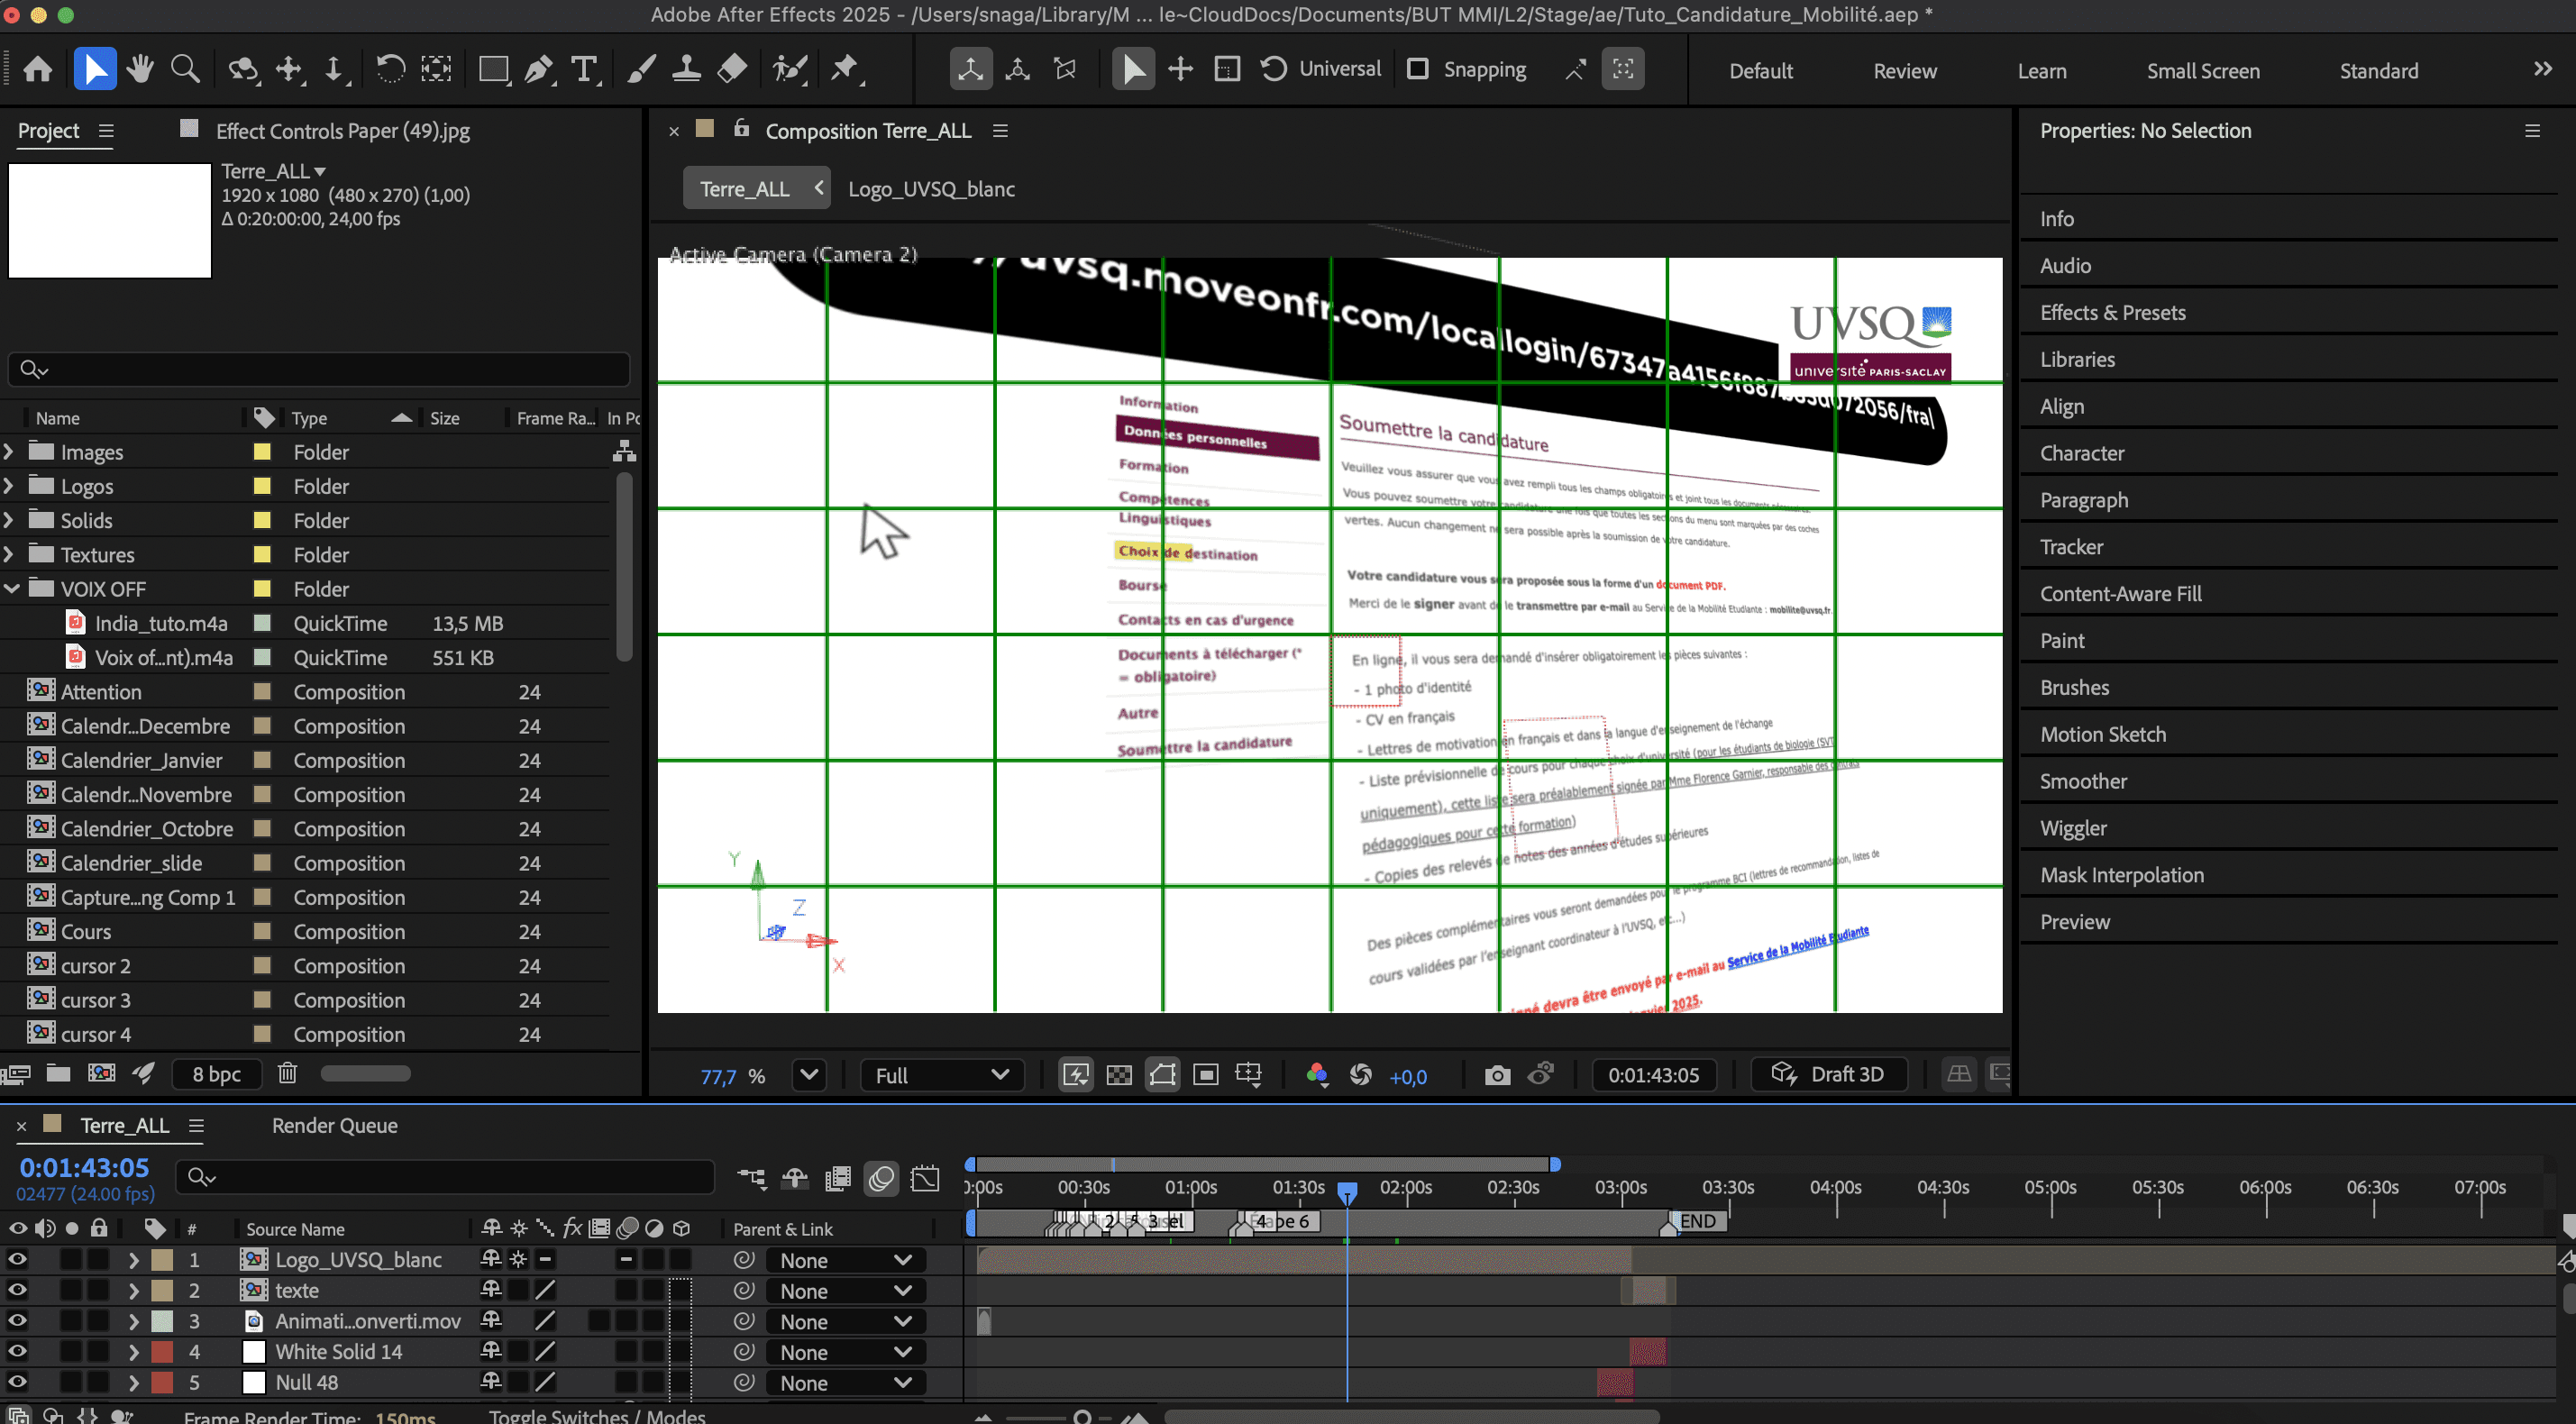Open the Full resolution dropdown

[941, 1075]
